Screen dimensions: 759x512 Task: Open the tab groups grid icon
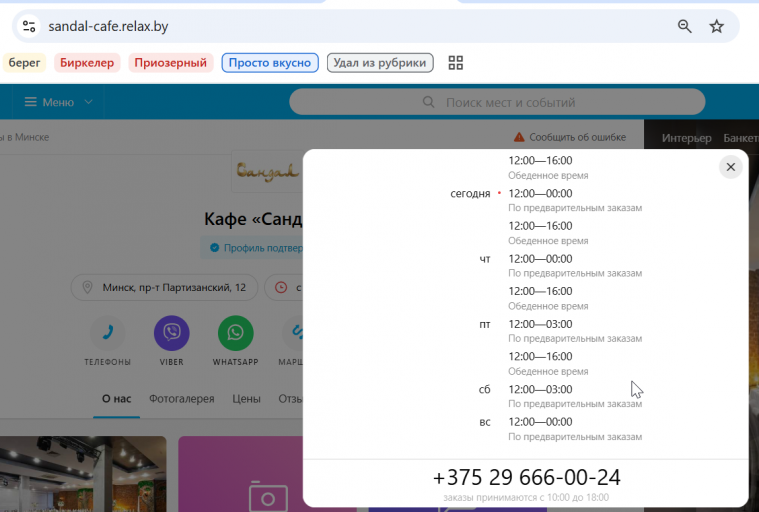pos(455,63)
